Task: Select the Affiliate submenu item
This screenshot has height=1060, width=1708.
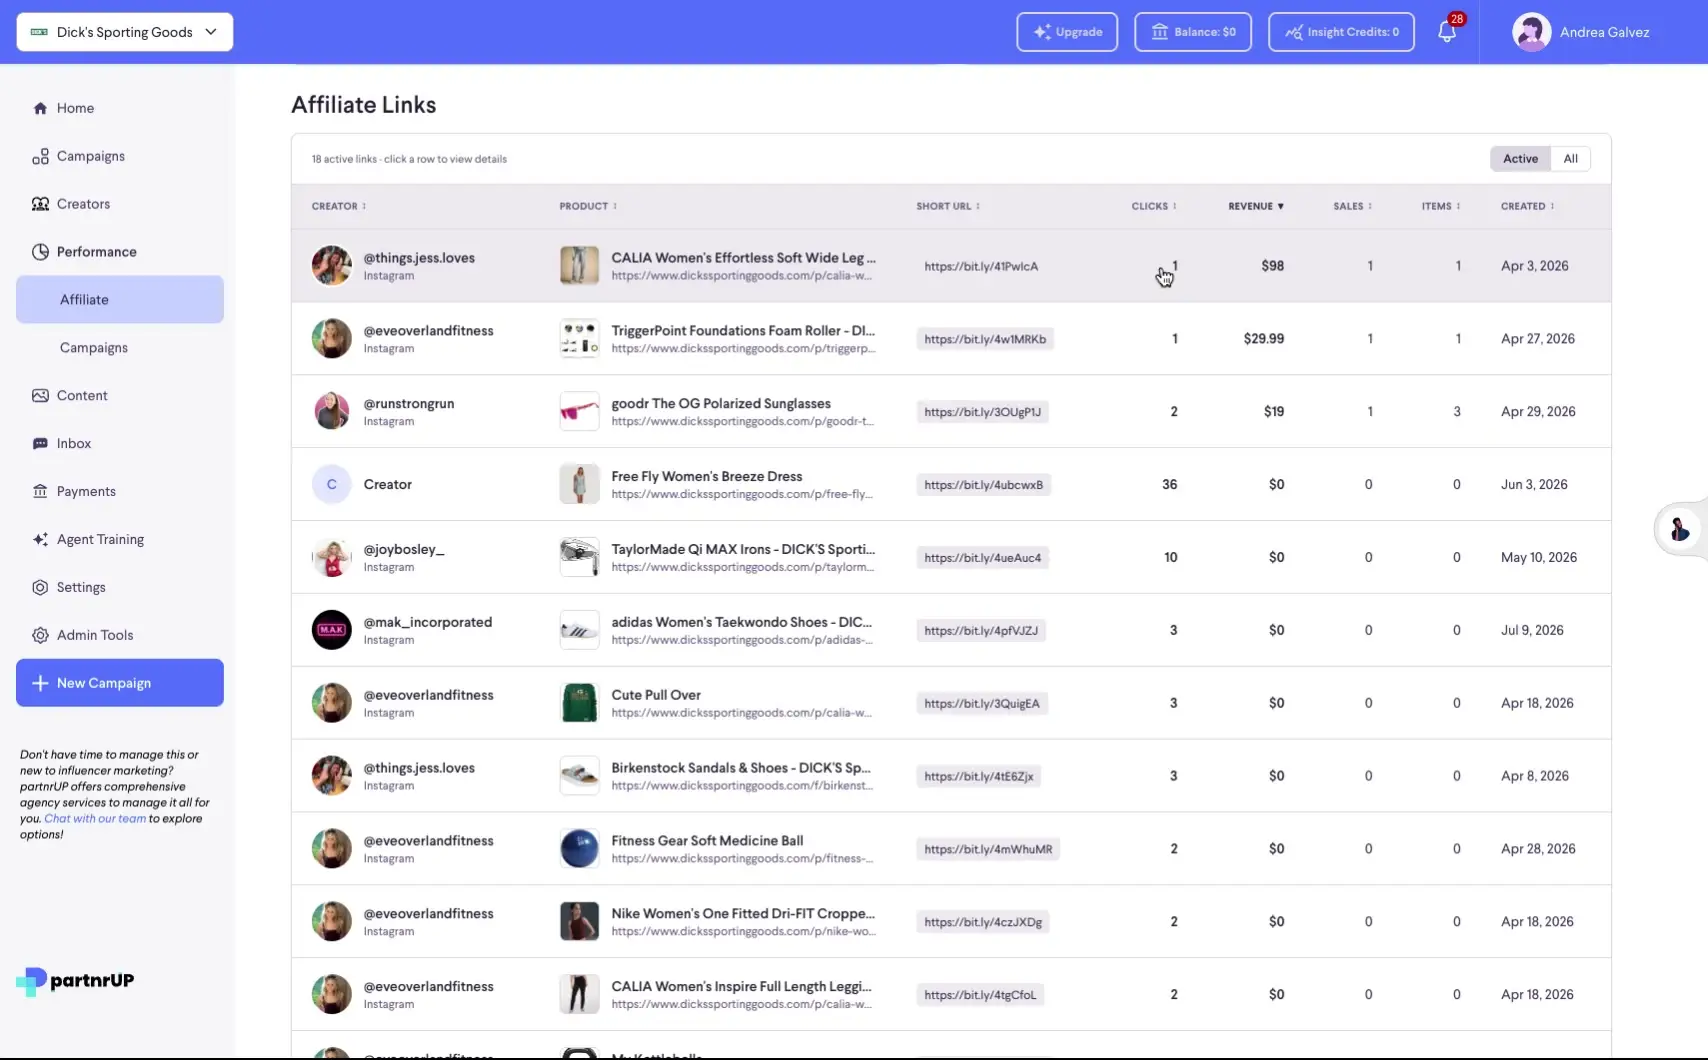Action: pyautogui.click(x=120, y=300)
